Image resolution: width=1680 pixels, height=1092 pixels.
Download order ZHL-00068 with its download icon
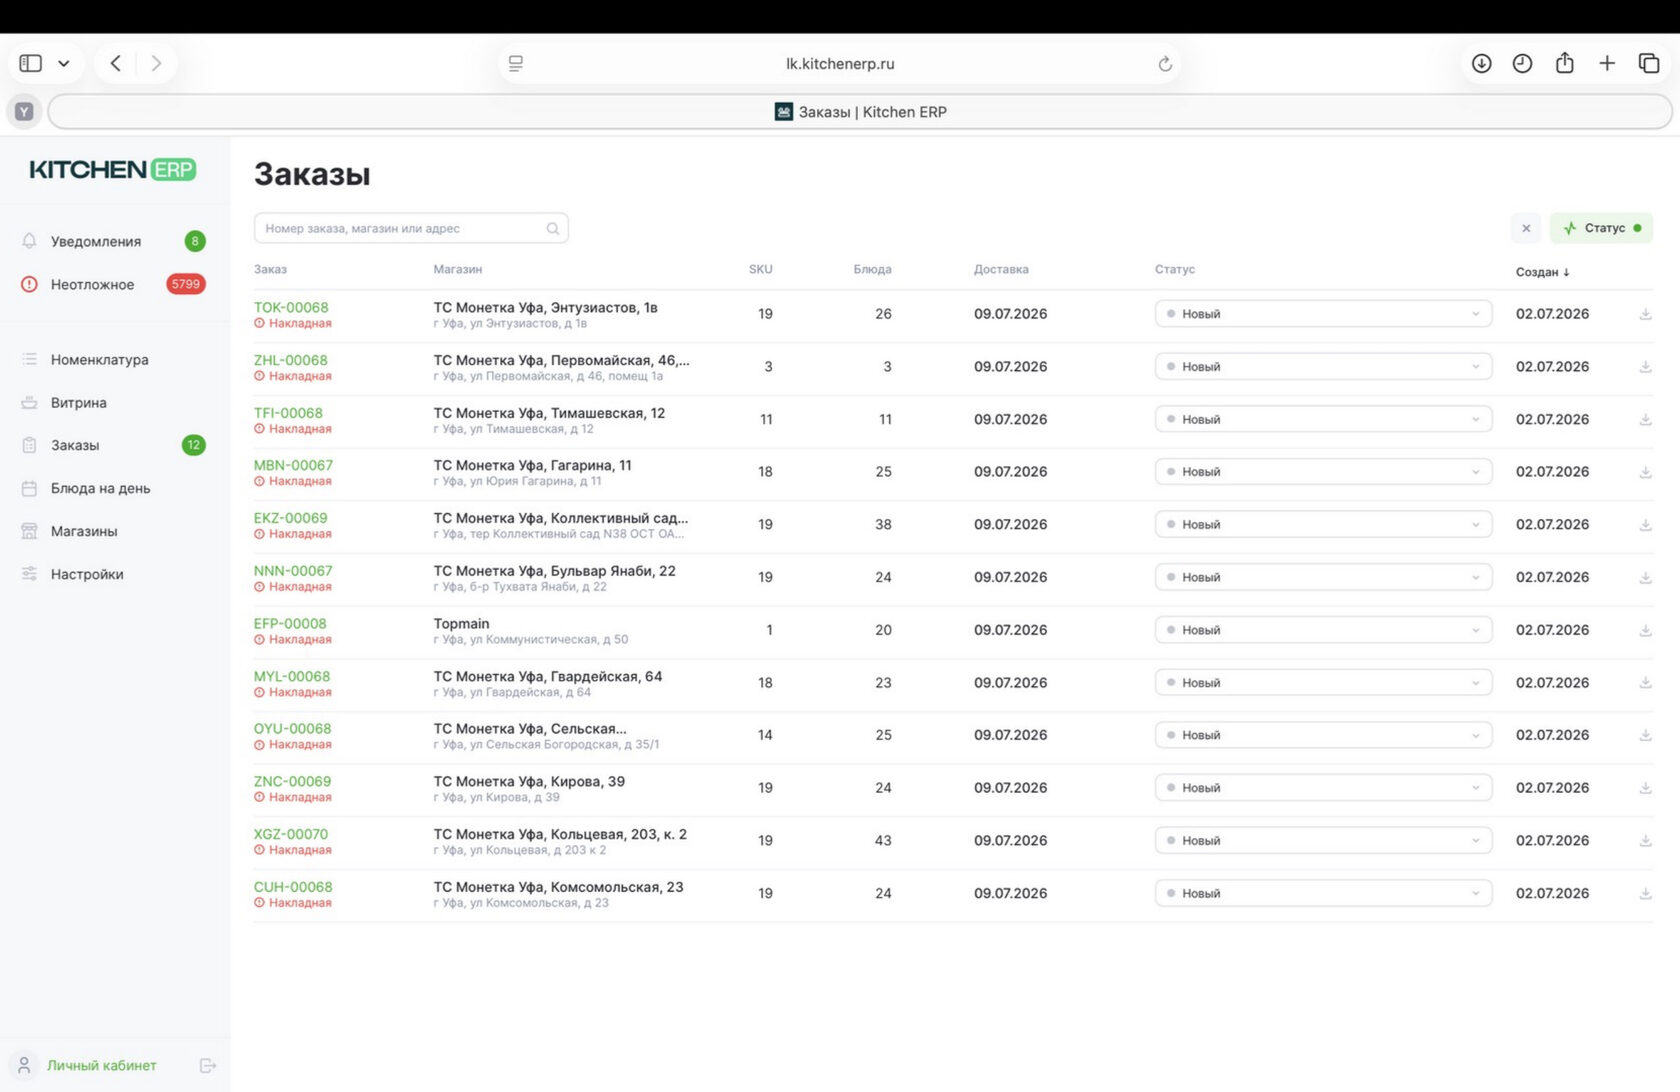tap(1645, 367)
